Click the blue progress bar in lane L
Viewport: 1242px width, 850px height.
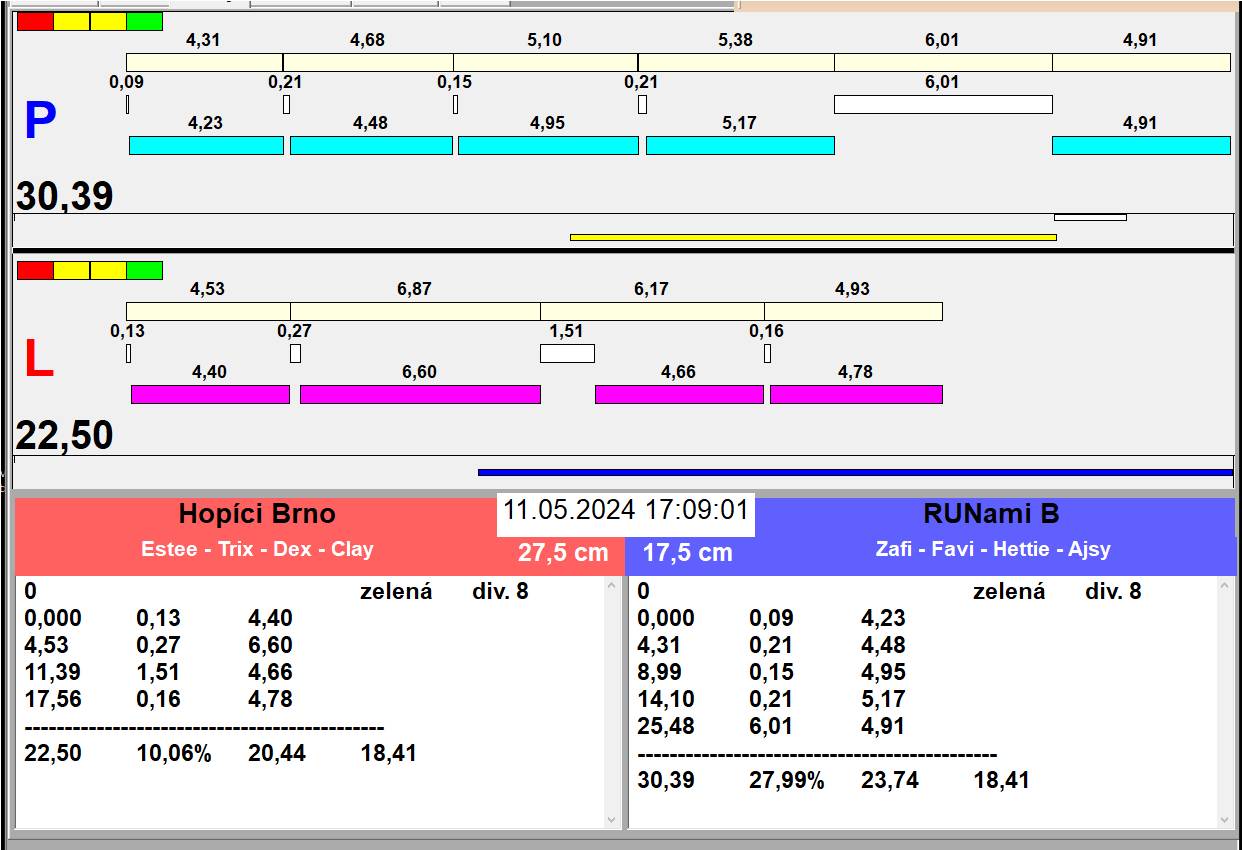coord(855,472)
